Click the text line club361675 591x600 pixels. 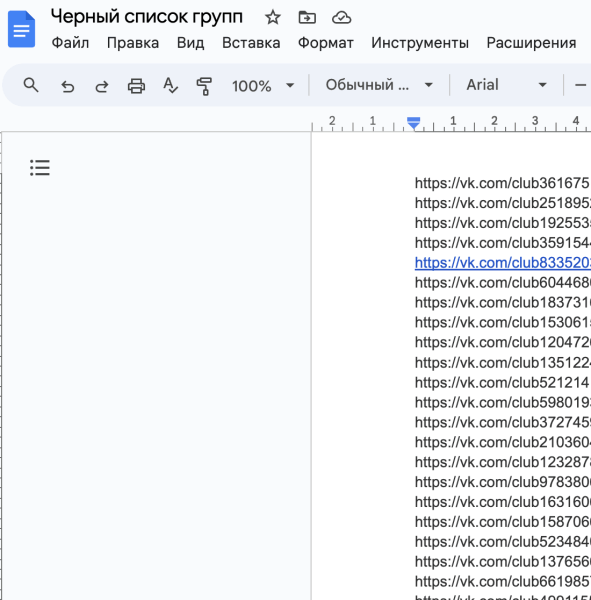tap(503, 183)
